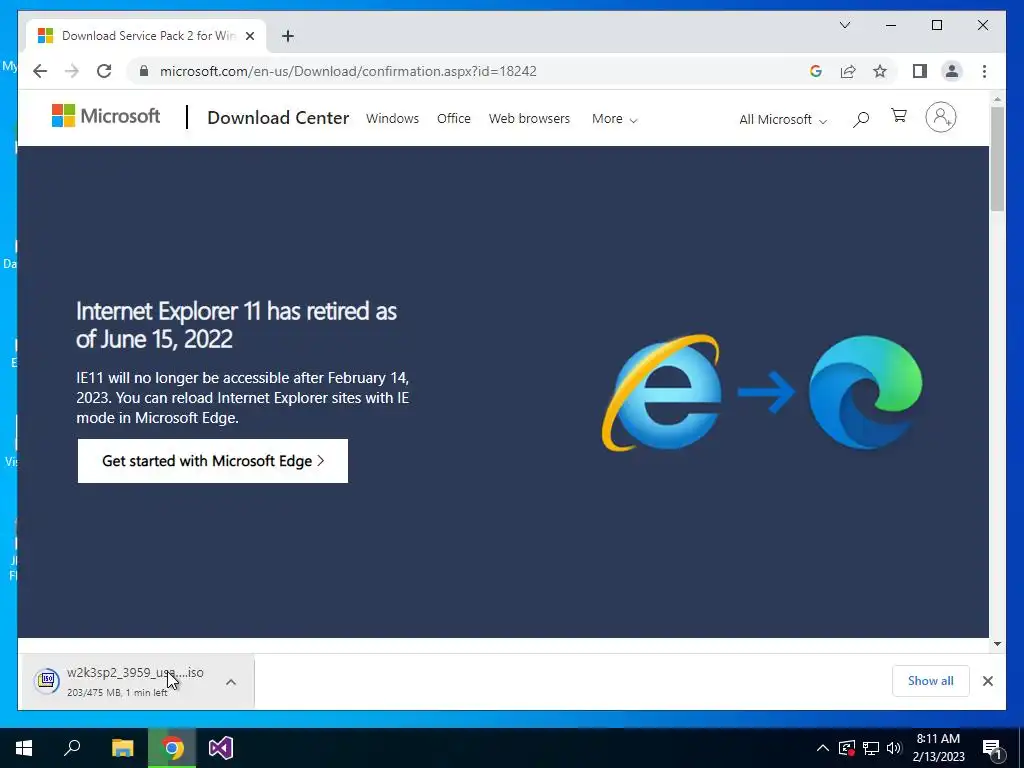Launch Visual Studio from taskbar
Viewport: 1024px width, 768px height.
coord(221,748)
